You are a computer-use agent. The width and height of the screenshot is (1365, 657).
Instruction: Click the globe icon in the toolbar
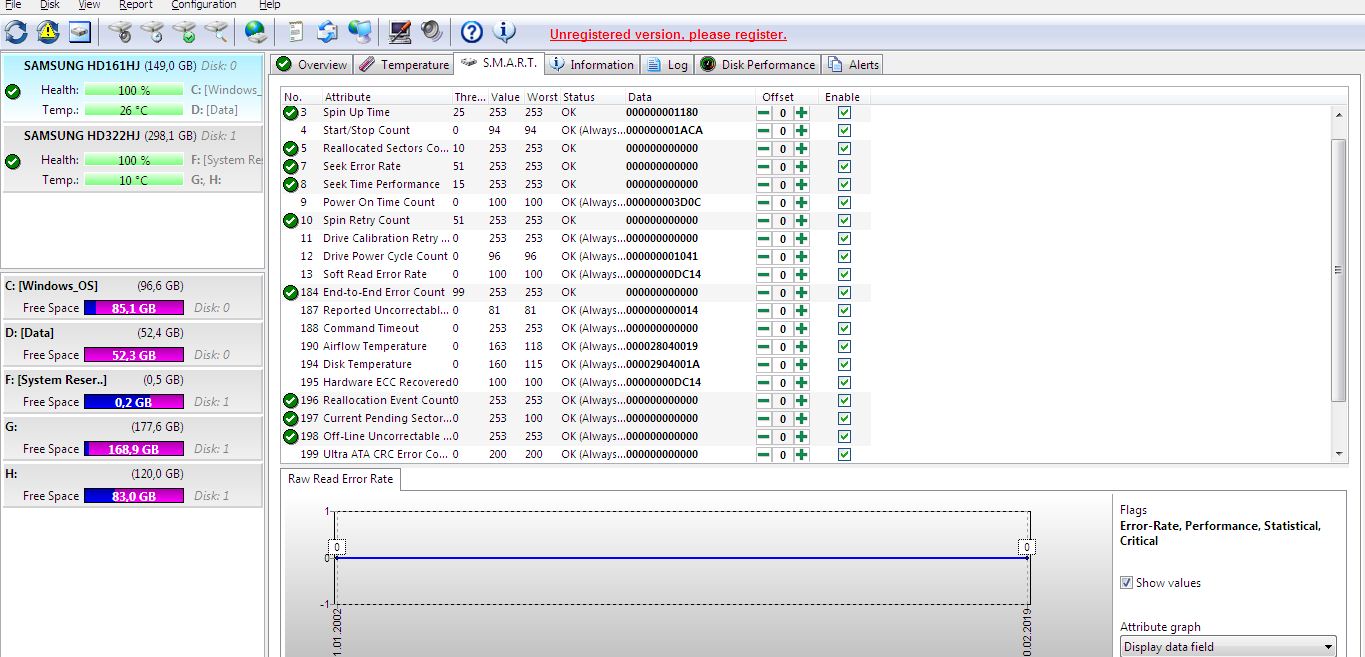pyautogui.click(x=256, y=32)
